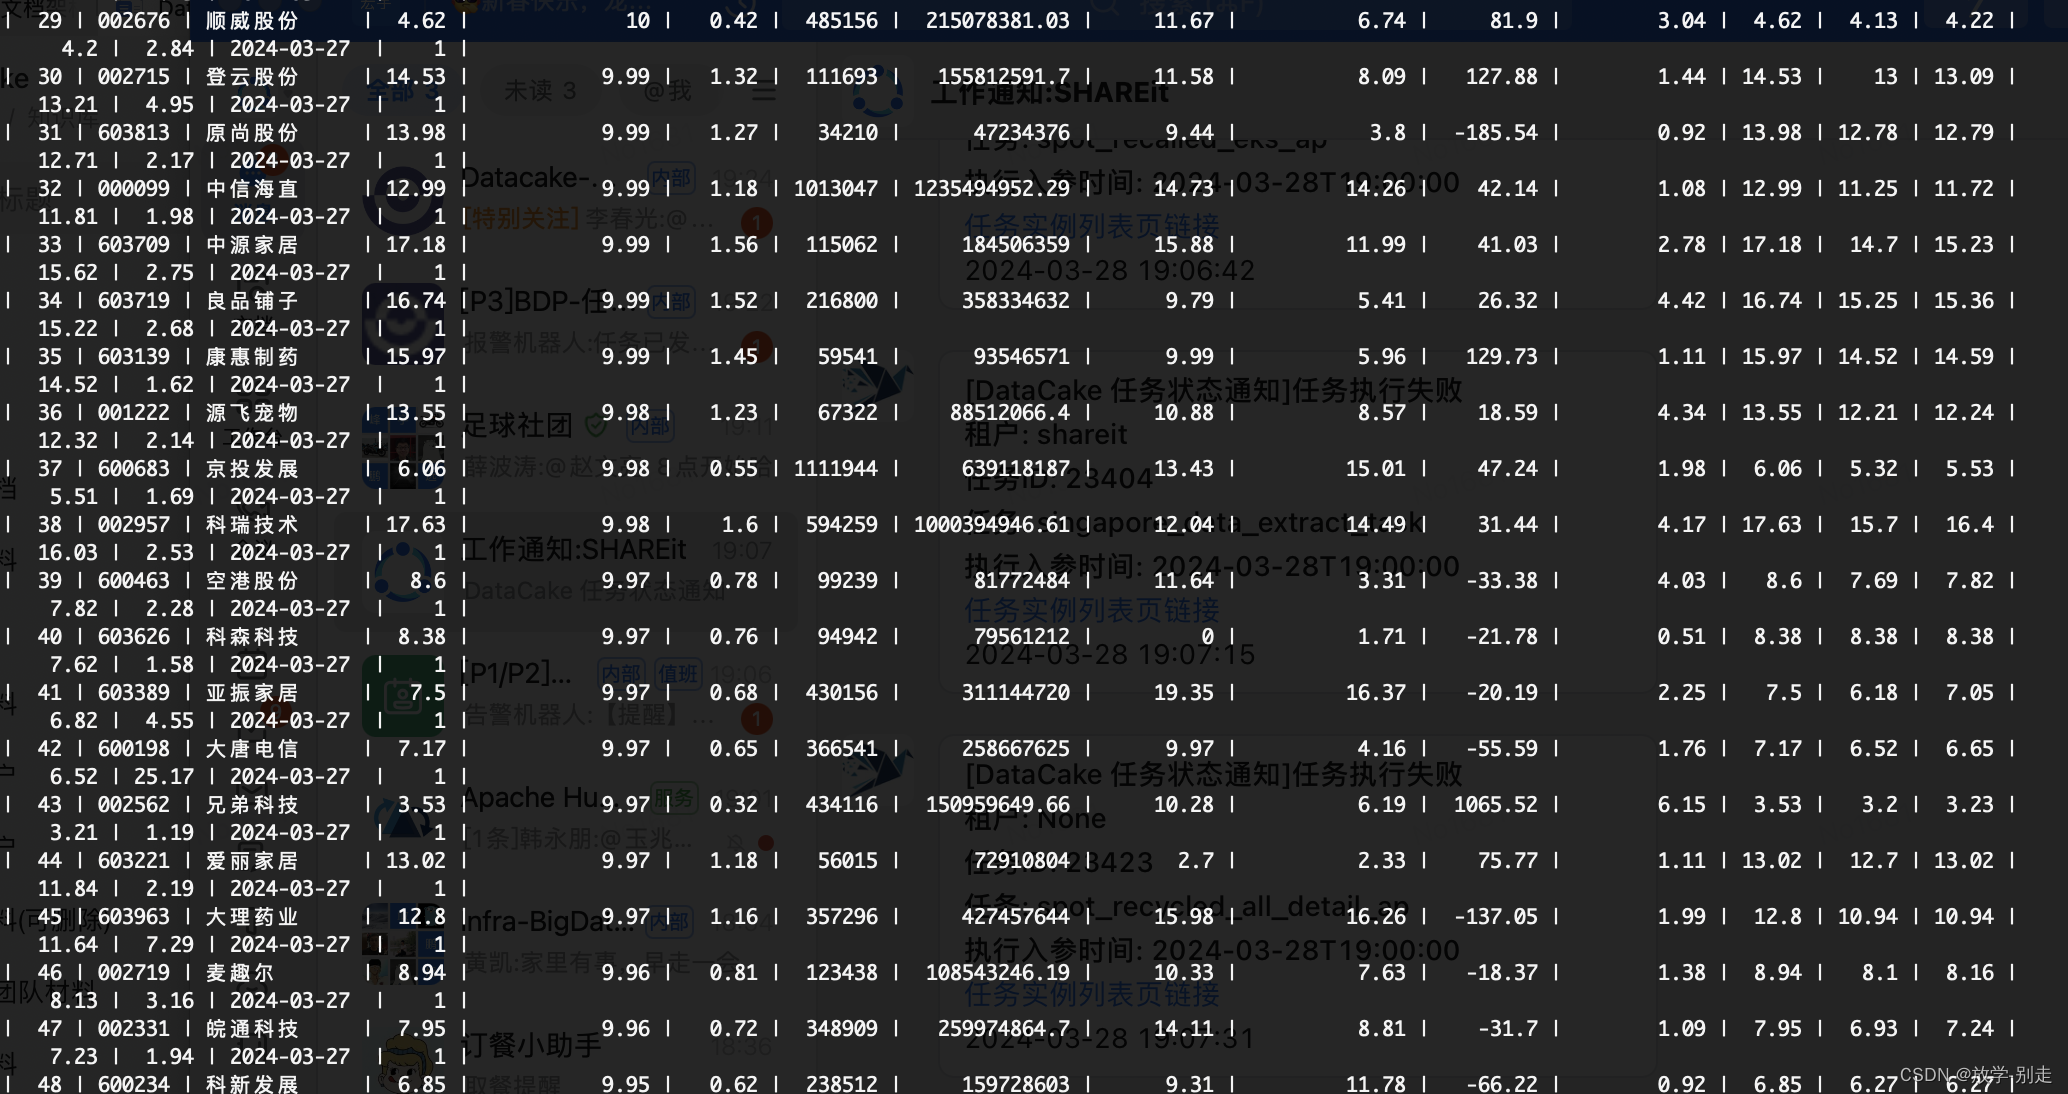Click the 订餐小助手 cartoon avatar
The height and width of the screenshot is (1094, 2068).
[403, 1064]
